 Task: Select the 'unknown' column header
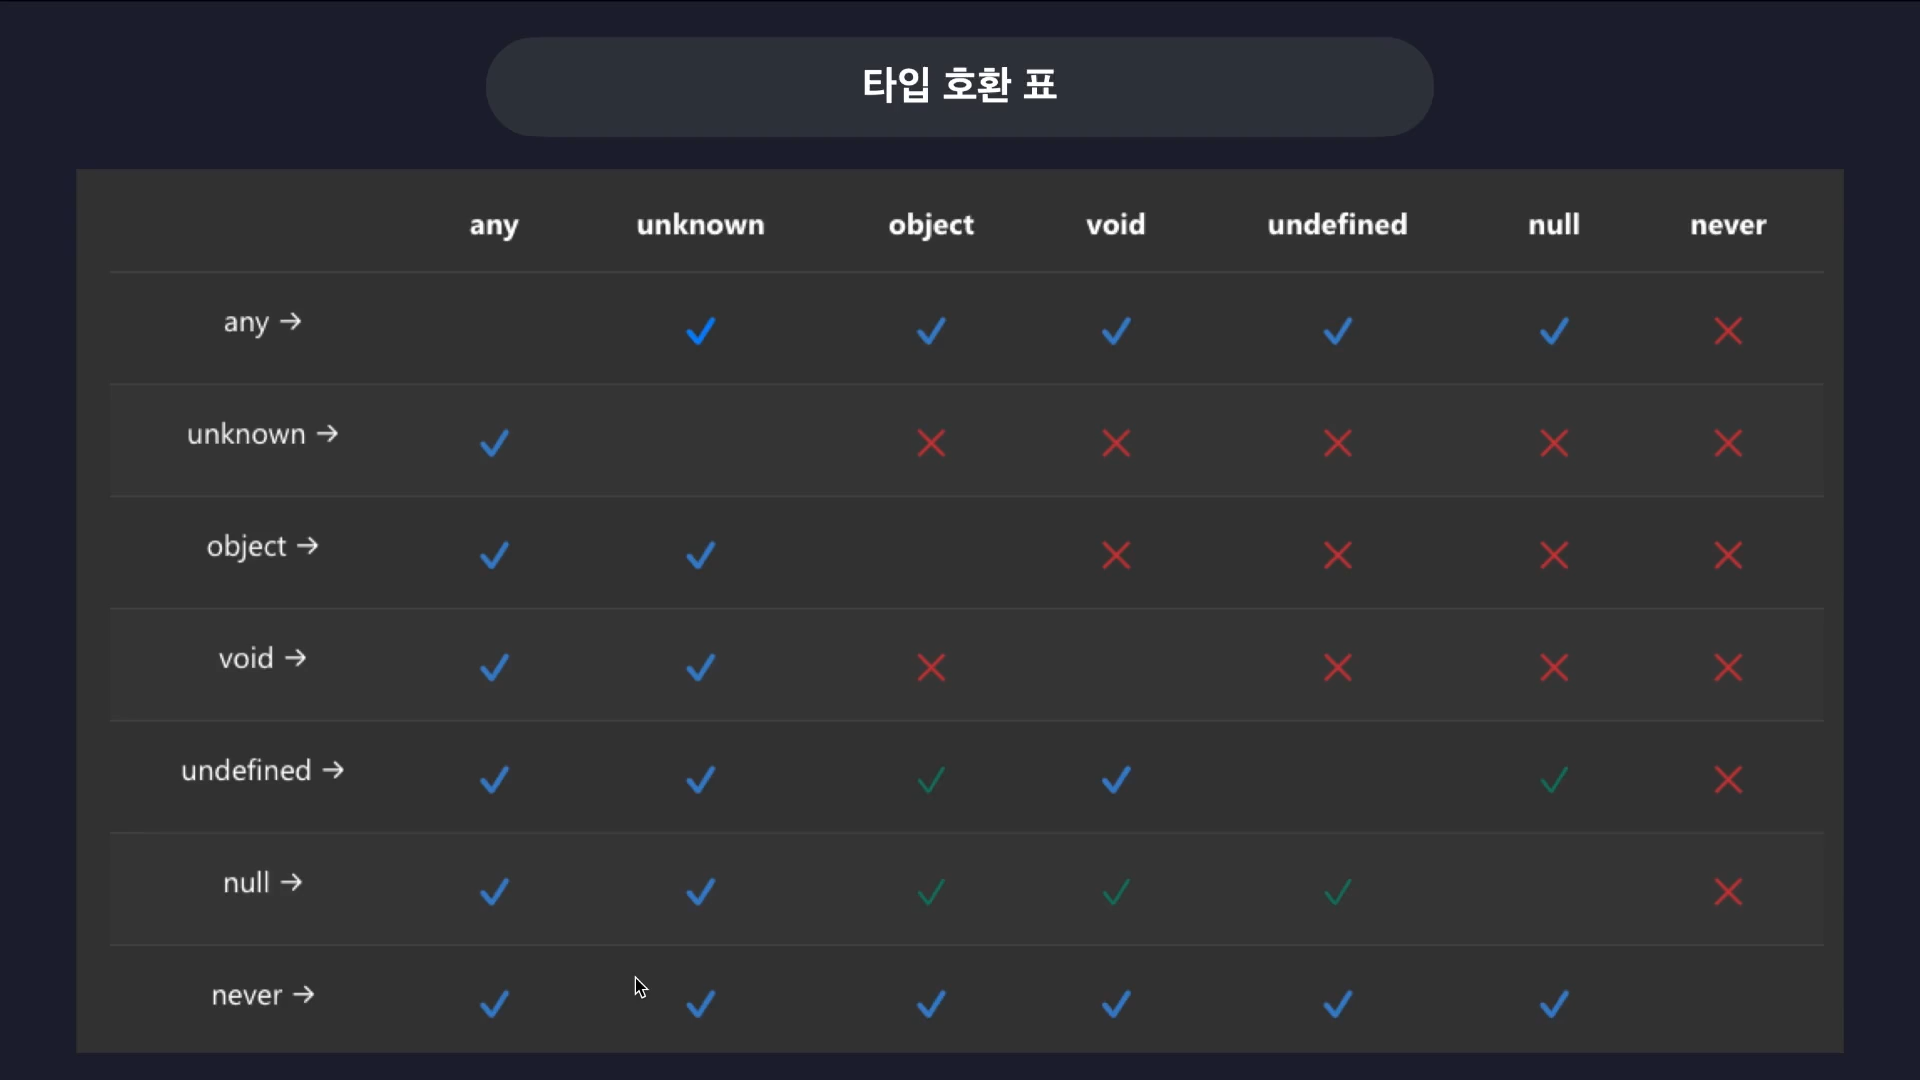[700, 224]
